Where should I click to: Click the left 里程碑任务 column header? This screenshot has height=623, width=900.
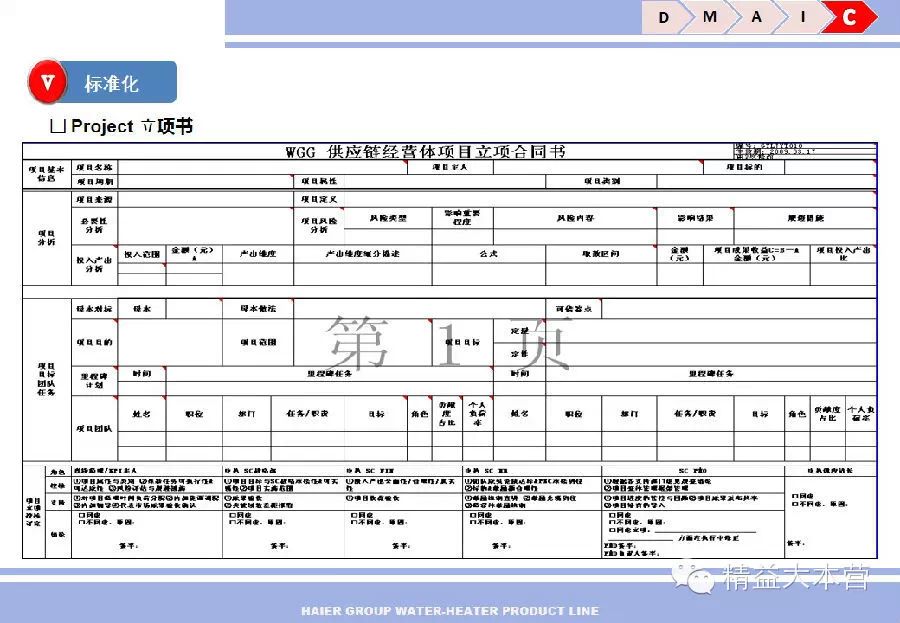pos(329,374)
